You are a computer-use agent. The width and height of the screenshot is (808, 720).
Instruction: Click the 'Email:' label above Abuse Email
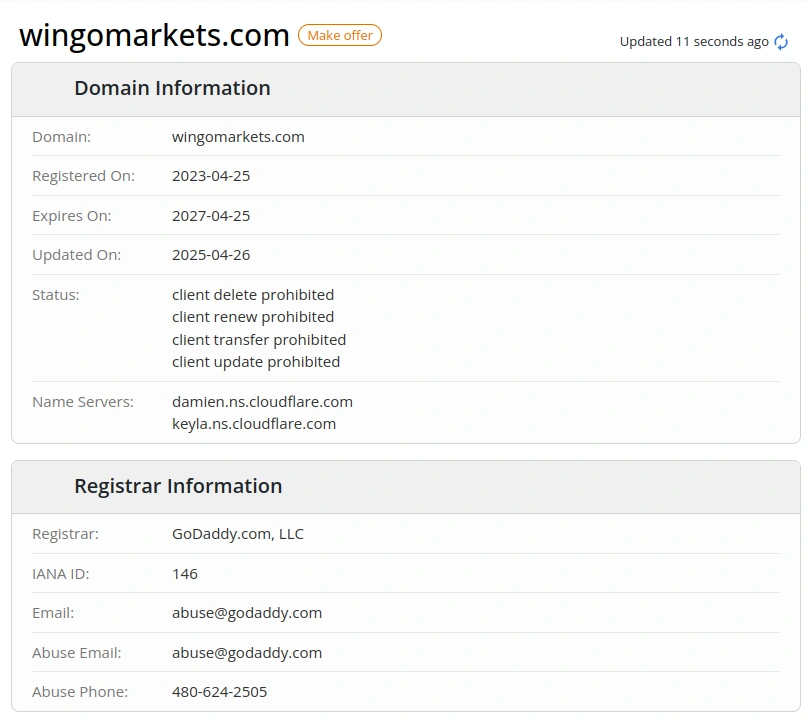[53, 613]
